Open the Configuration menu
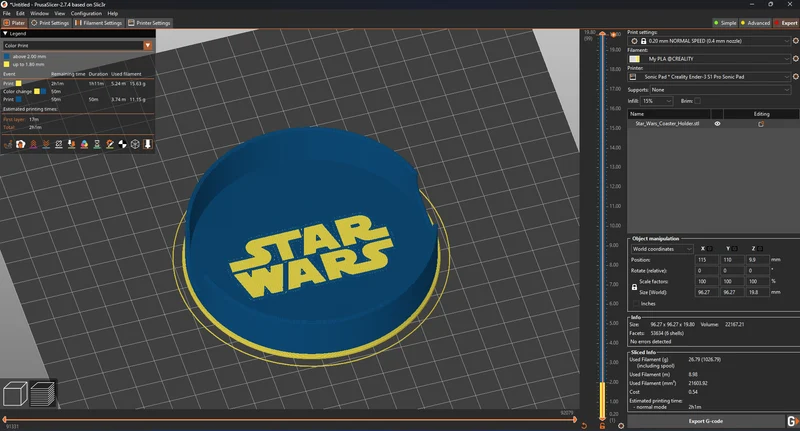Screen dimensions: 800x431 click(86, 13)
